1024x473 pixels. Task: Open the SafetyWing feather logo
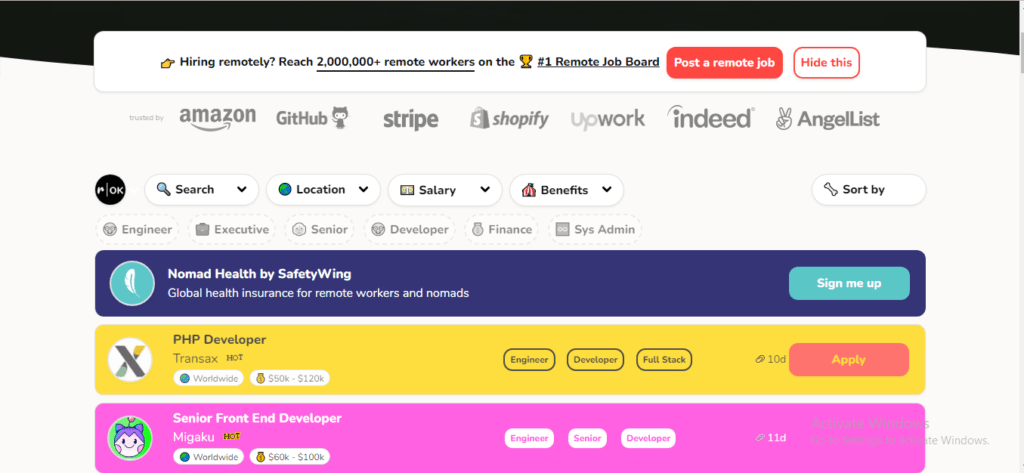(x=132, y=284)
